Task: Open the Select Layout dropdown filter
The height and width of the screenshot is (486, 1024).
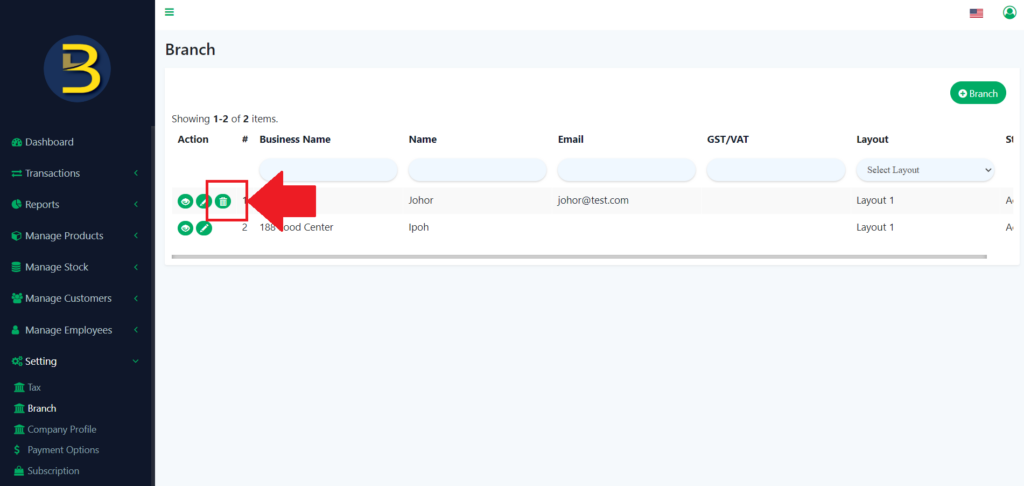Action: 925,170
